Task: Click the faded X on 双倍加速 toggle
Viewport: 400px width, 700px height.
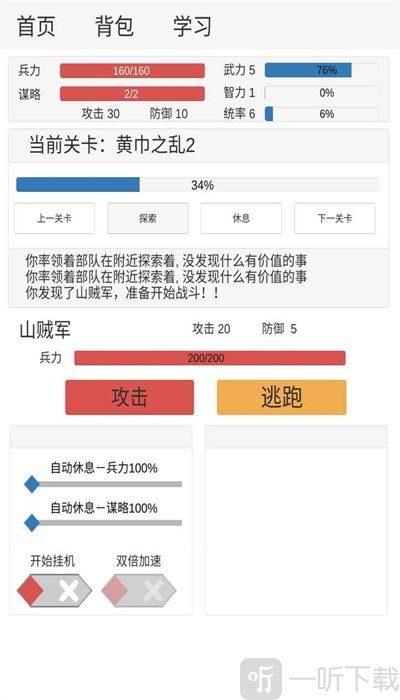Action: [154, 591]
